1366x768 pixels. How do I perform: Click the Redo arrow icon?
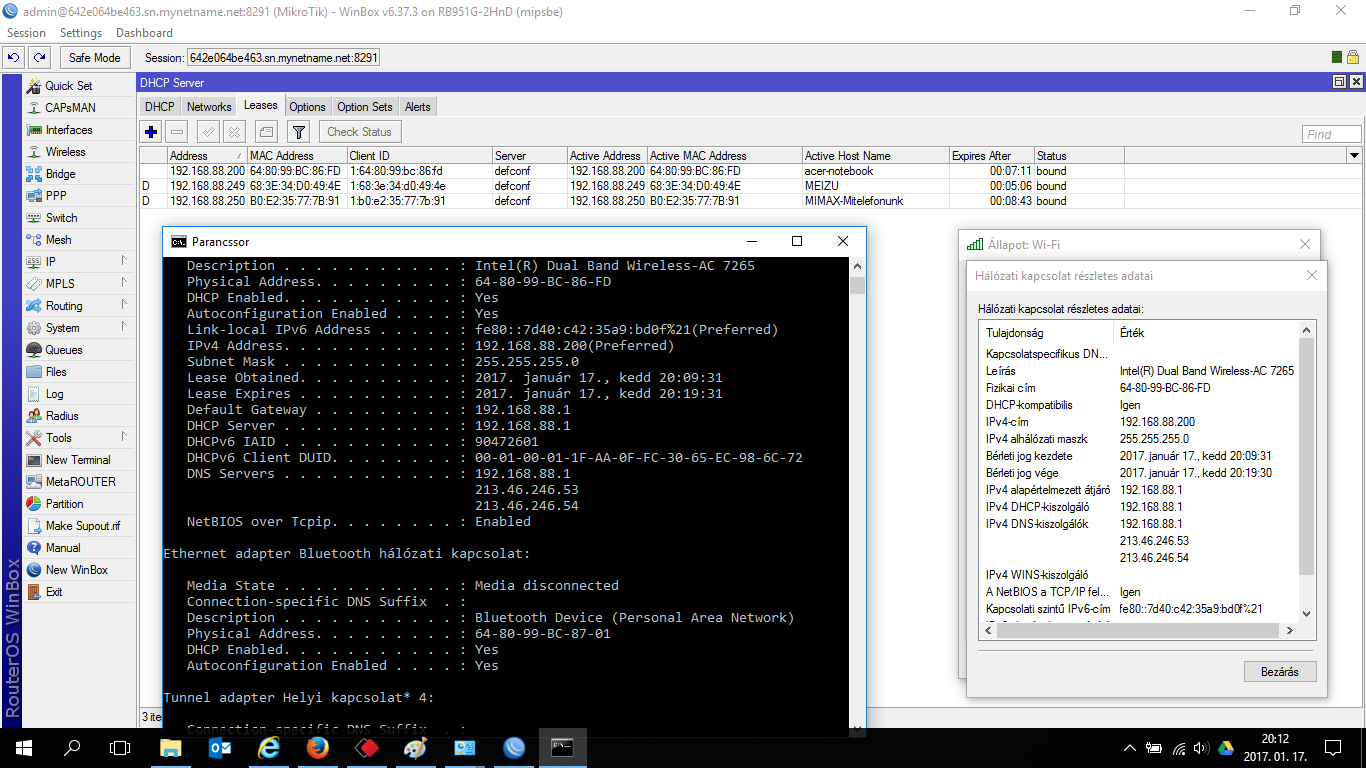click(39, 58)
